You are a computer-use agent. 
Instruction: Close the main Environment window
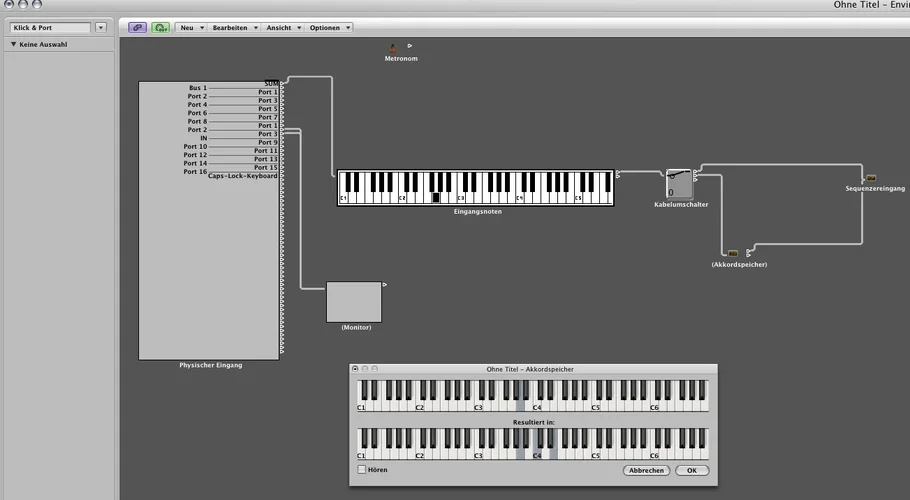[9, 3]
